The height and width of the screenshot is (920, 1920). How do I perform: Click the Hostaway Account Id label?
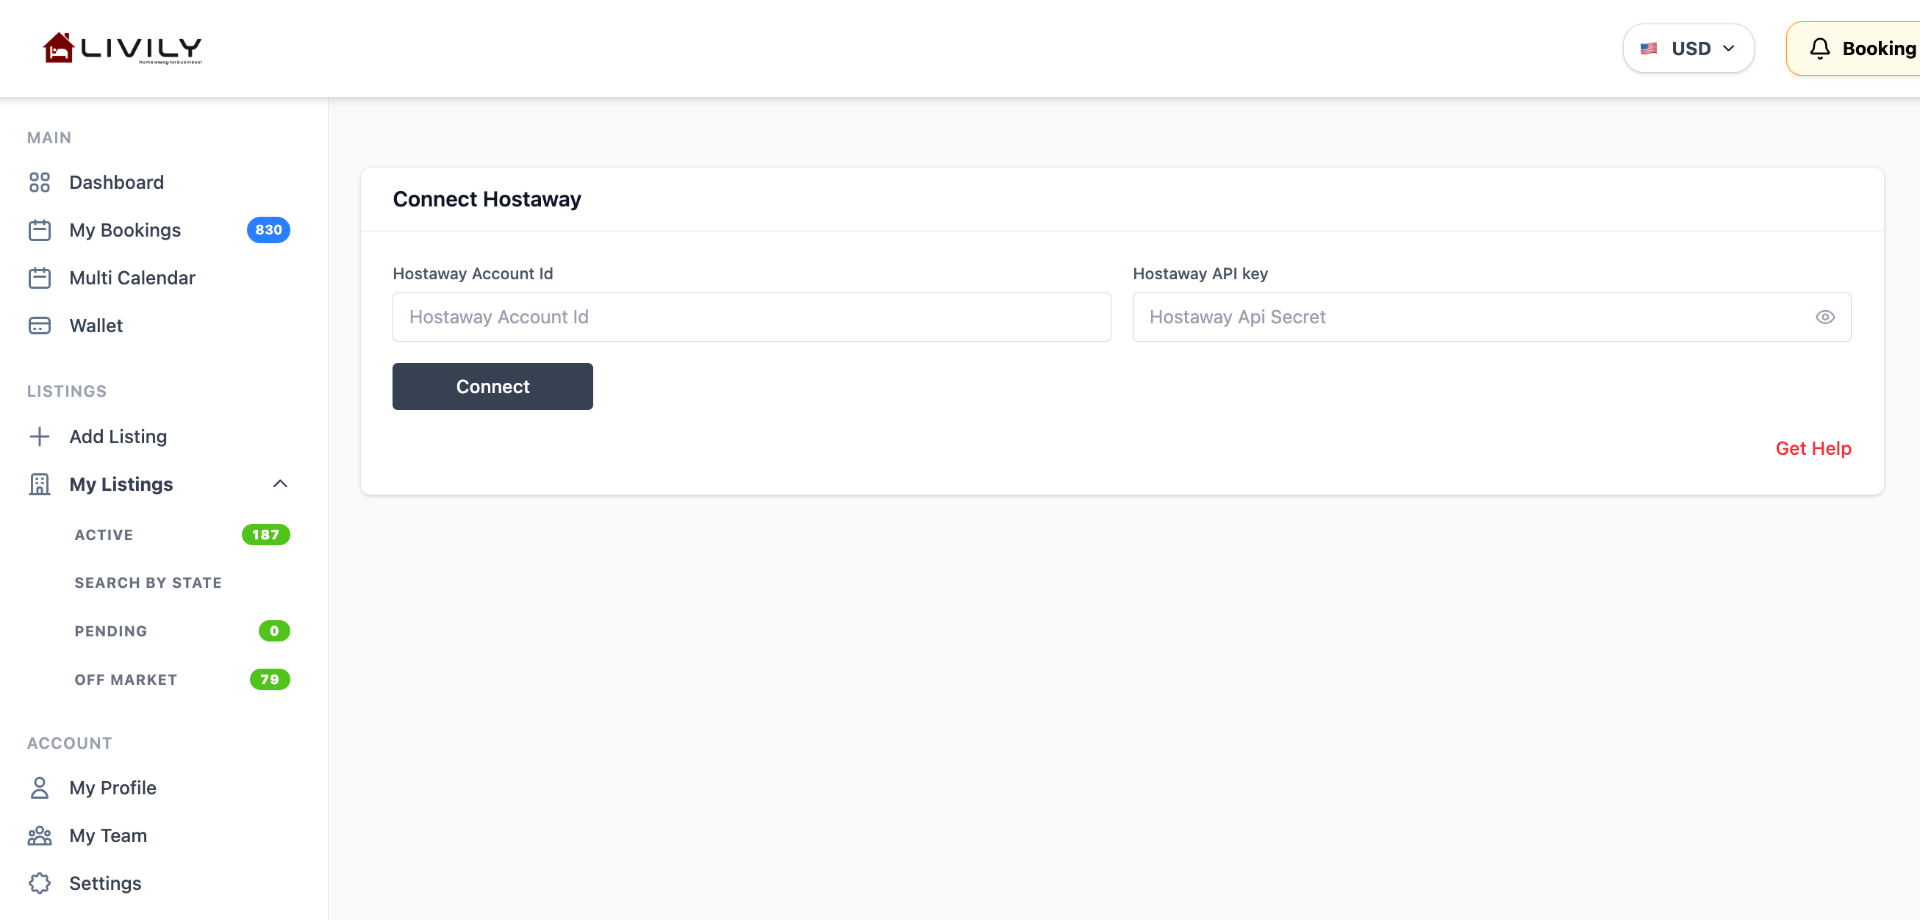coord(473,274)
